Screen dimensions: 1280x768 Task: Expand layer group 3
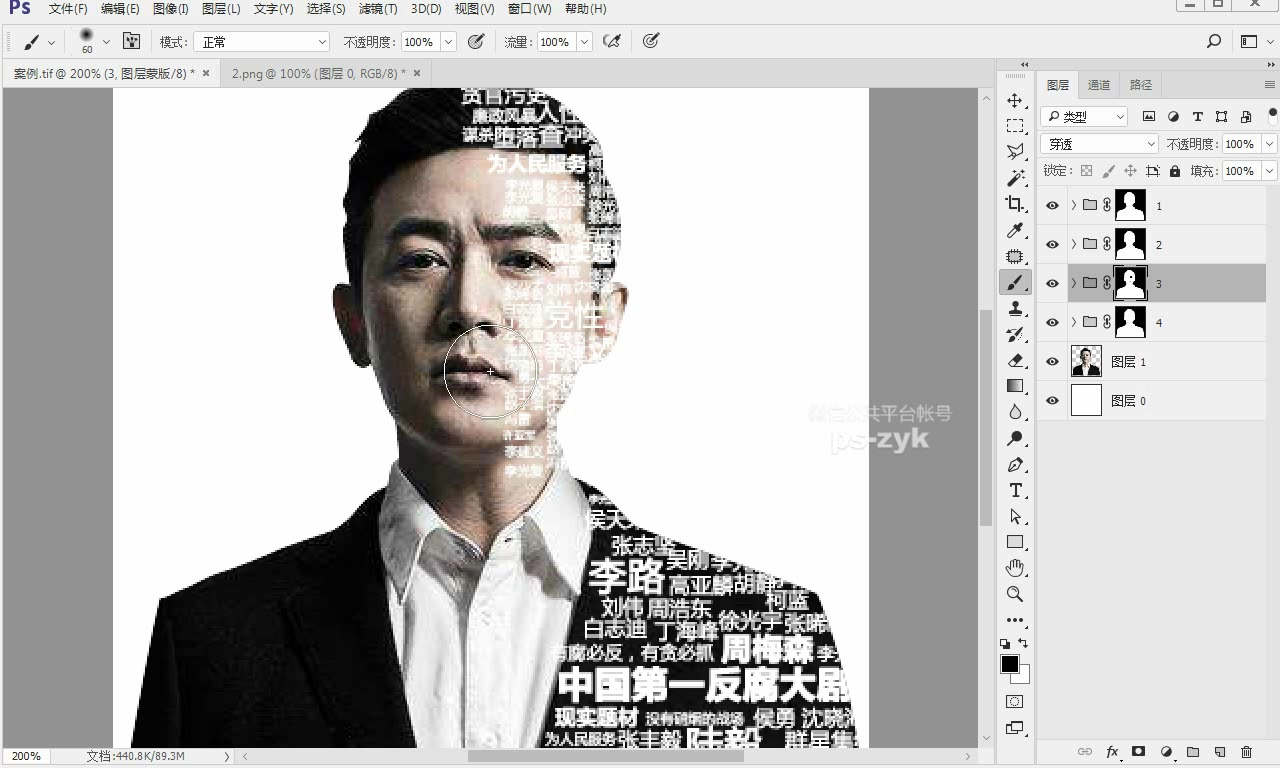coord(1073,283)
